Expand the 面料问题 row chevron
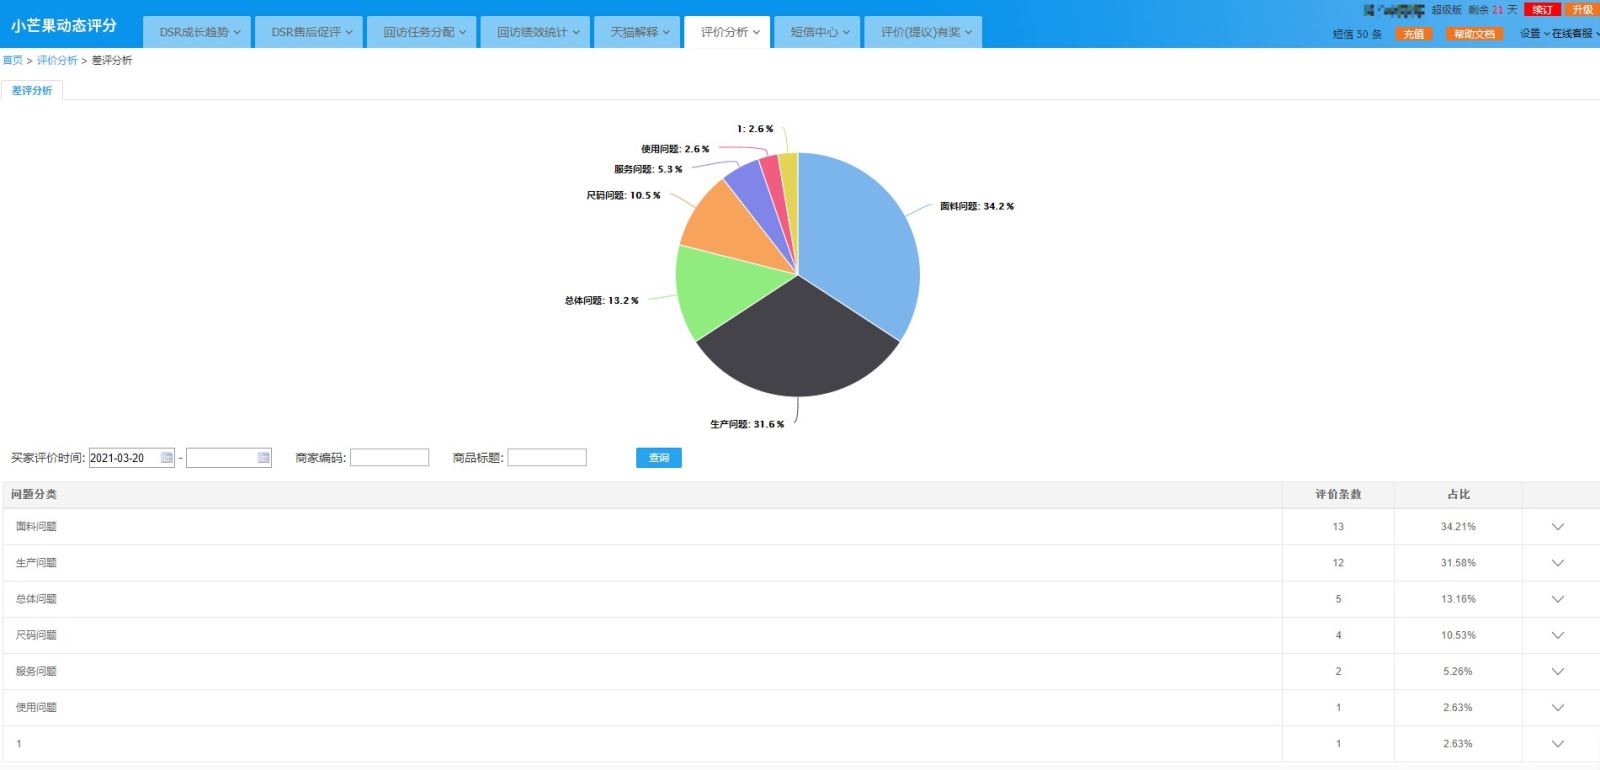 1557,527
